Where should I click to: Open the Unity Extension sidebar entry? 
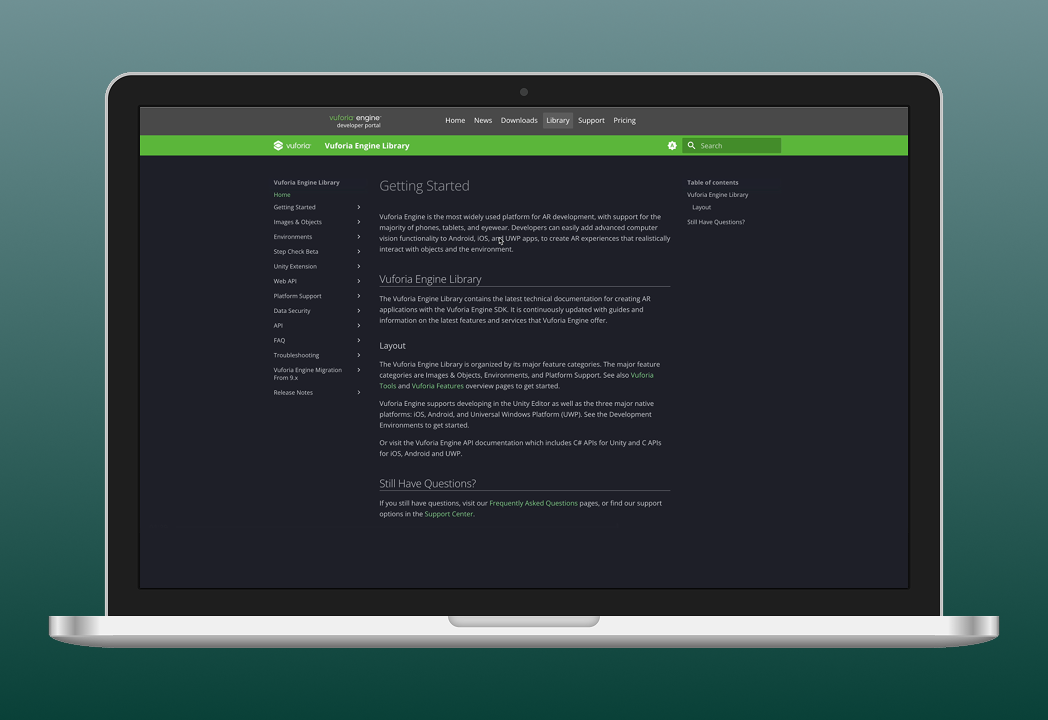tap(295, 266)
